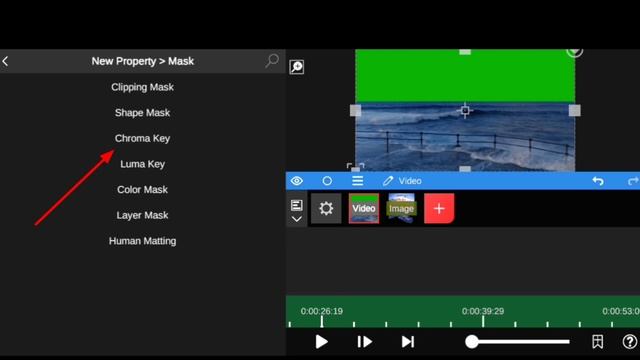Click the zoom magnifier icon on preview
640x360 pixels.
pos(297,67)
